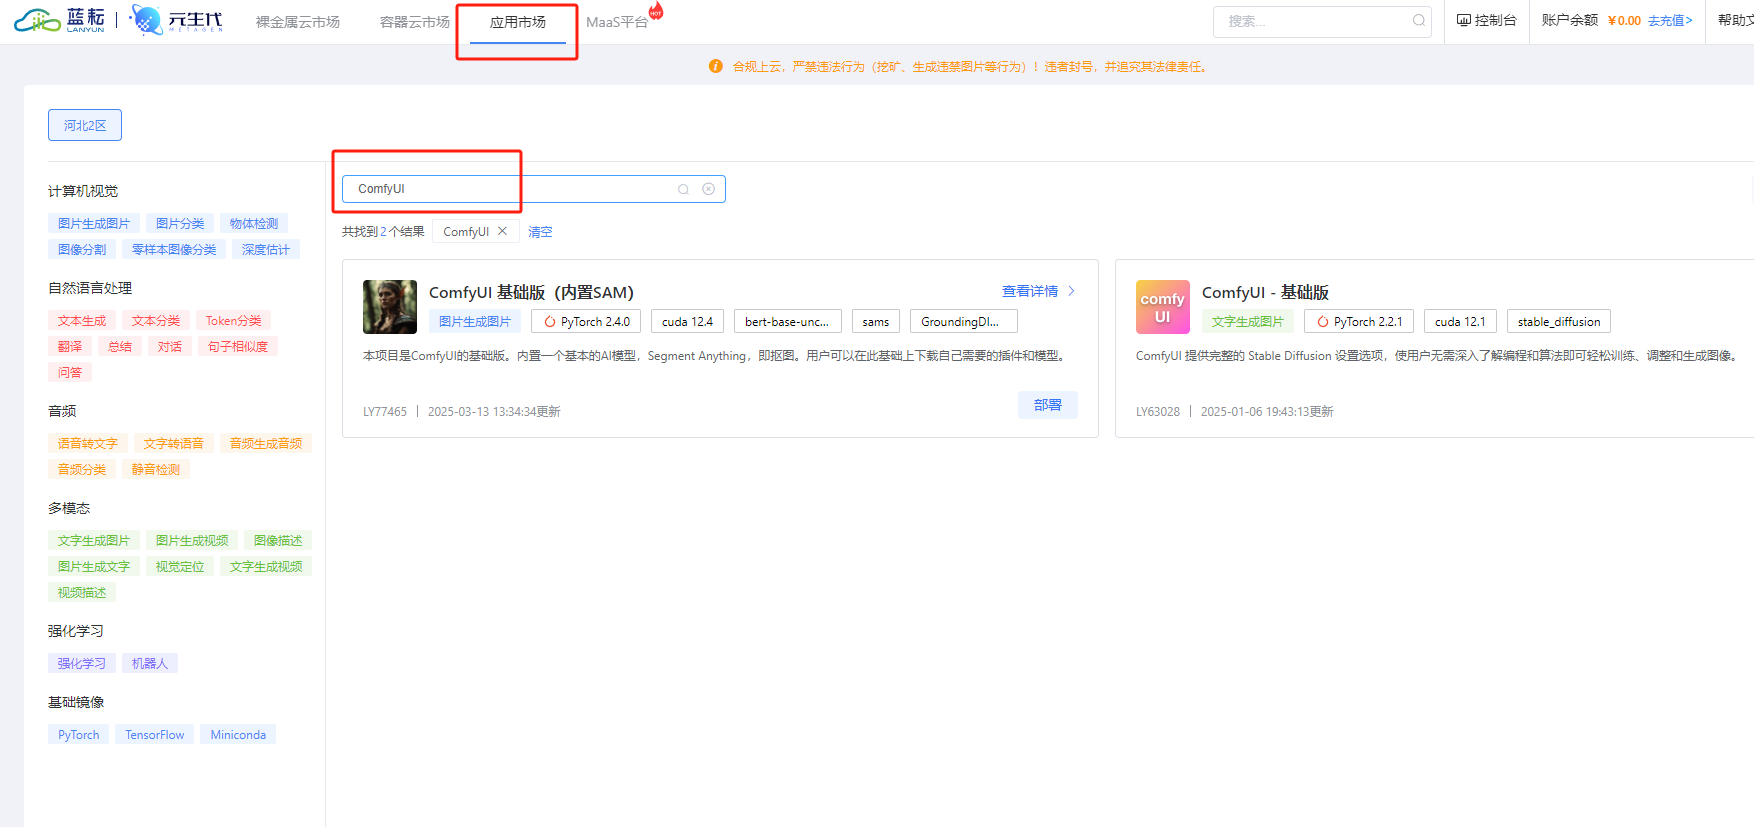
Task: Clear the ComfyUI search field with the x icon
Action: (x=708, y=189)
